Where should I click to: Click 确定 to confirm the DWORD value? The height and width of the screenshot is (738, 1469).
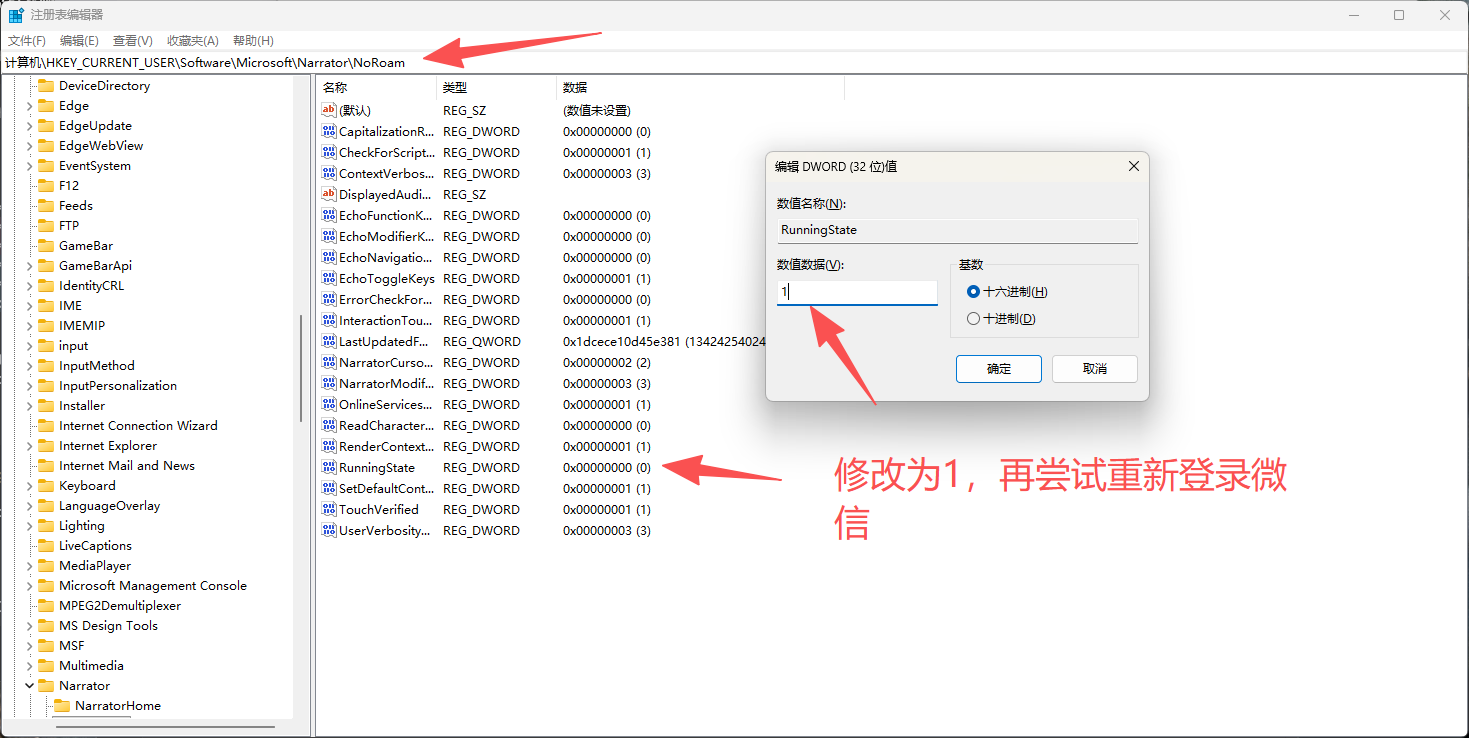[x=998, y=369]
